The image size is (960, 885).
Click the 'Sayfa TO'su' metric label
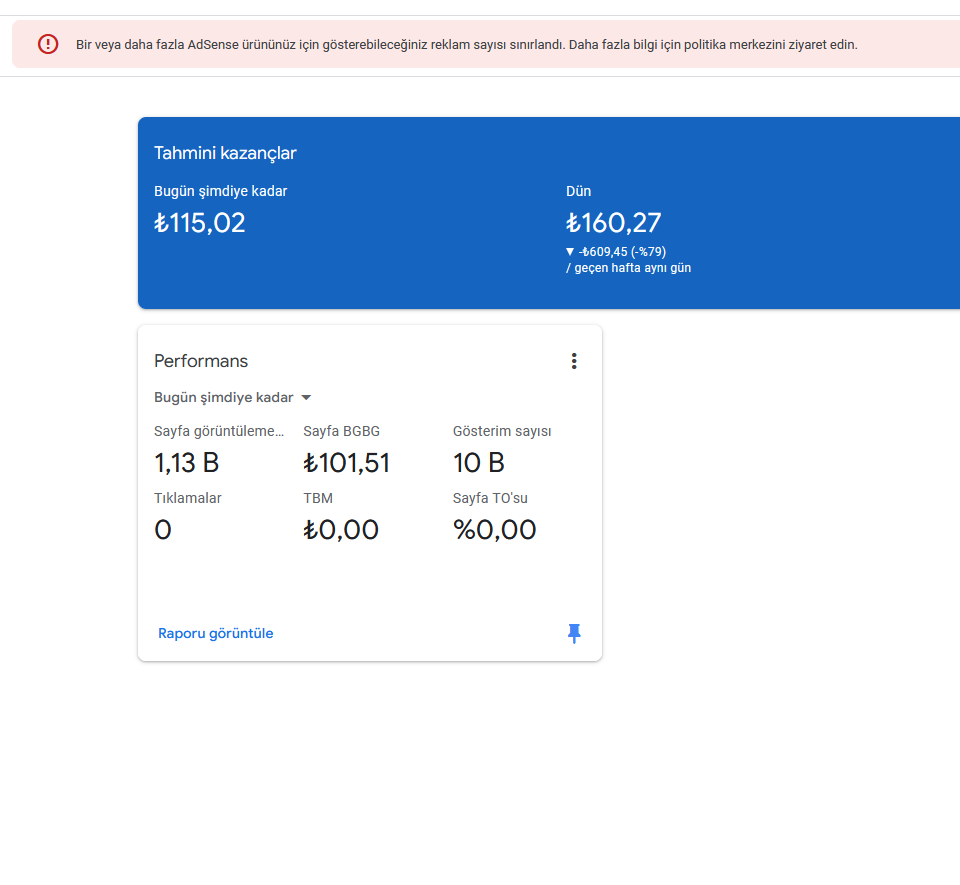pyautogui.click(x=490, y=498)
